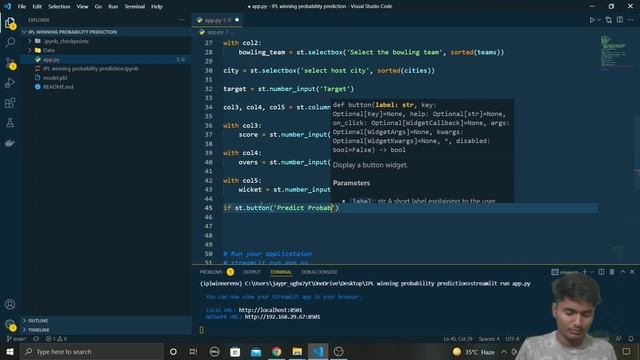Switch to the PROBLEMS panel tab
This screenshot has height=360, width=640.
216,272
